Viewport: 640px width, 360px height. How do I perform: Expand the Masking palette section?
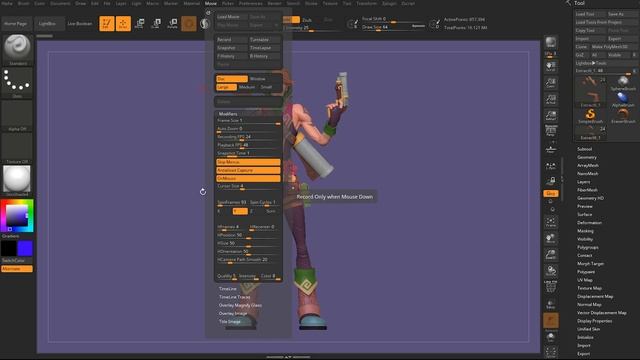[585, 231]
